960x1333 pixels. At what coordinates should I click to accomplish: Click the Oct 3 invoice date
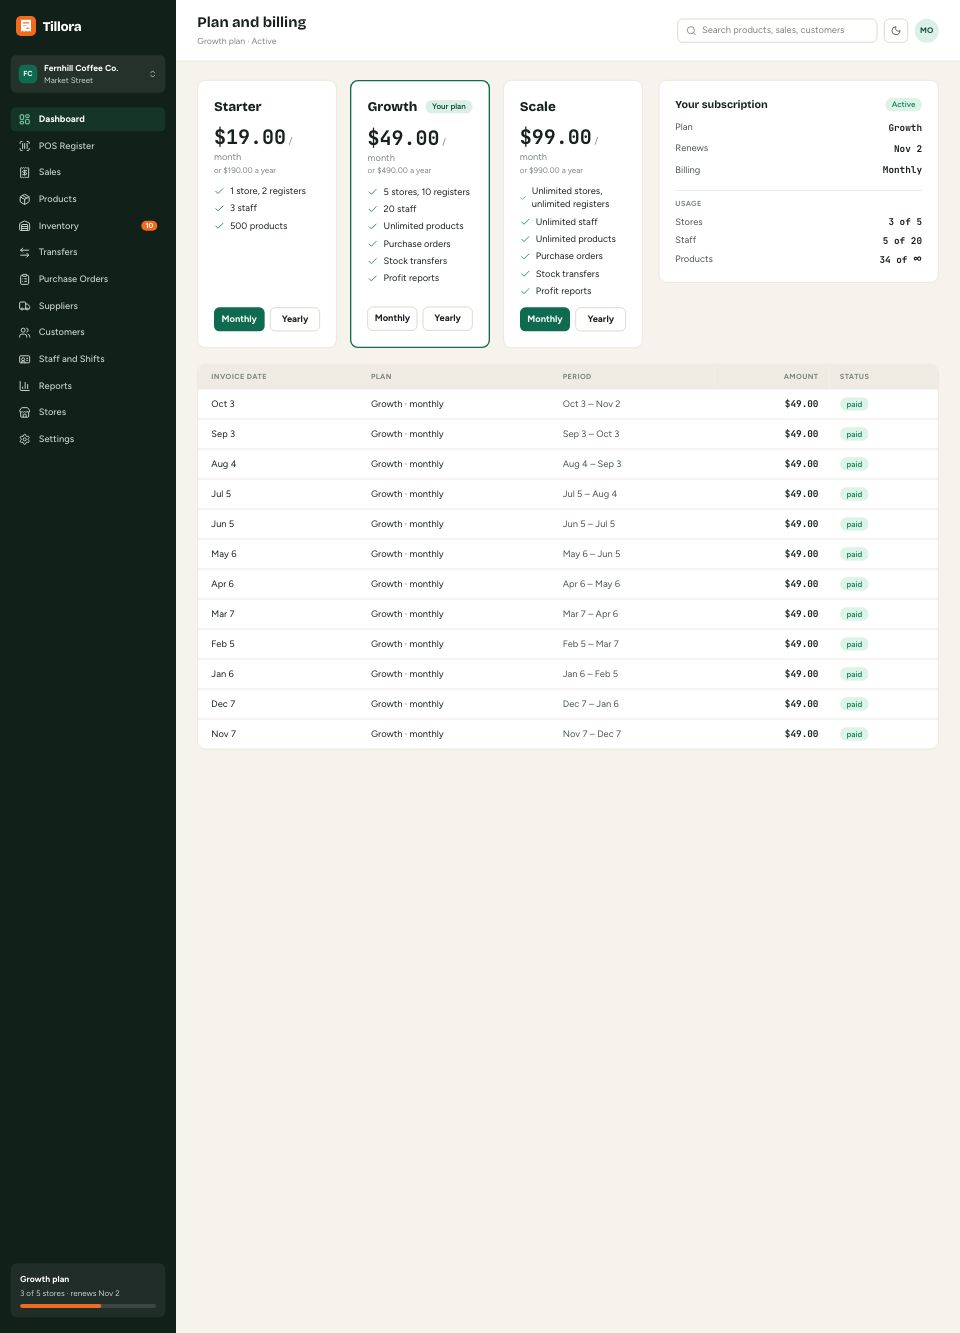[x=223, y=404]
